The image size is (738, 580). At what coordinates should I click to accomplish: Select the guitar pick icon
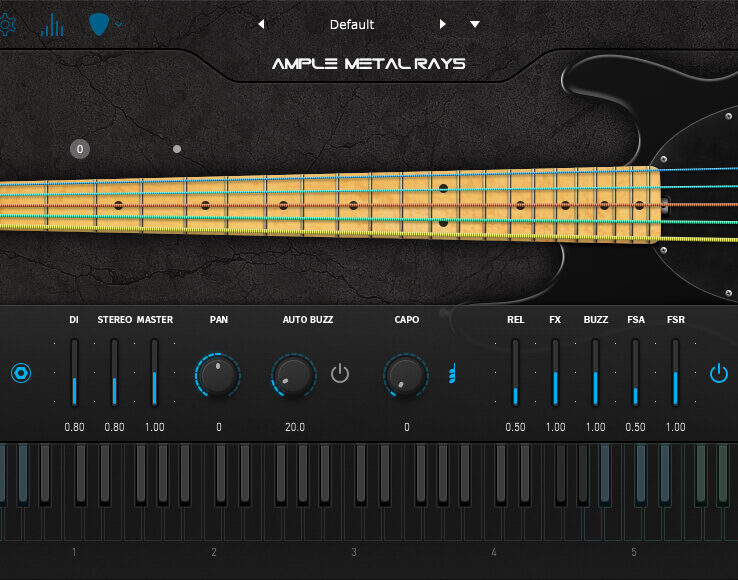pyautogui.click(x=99, y=24)
